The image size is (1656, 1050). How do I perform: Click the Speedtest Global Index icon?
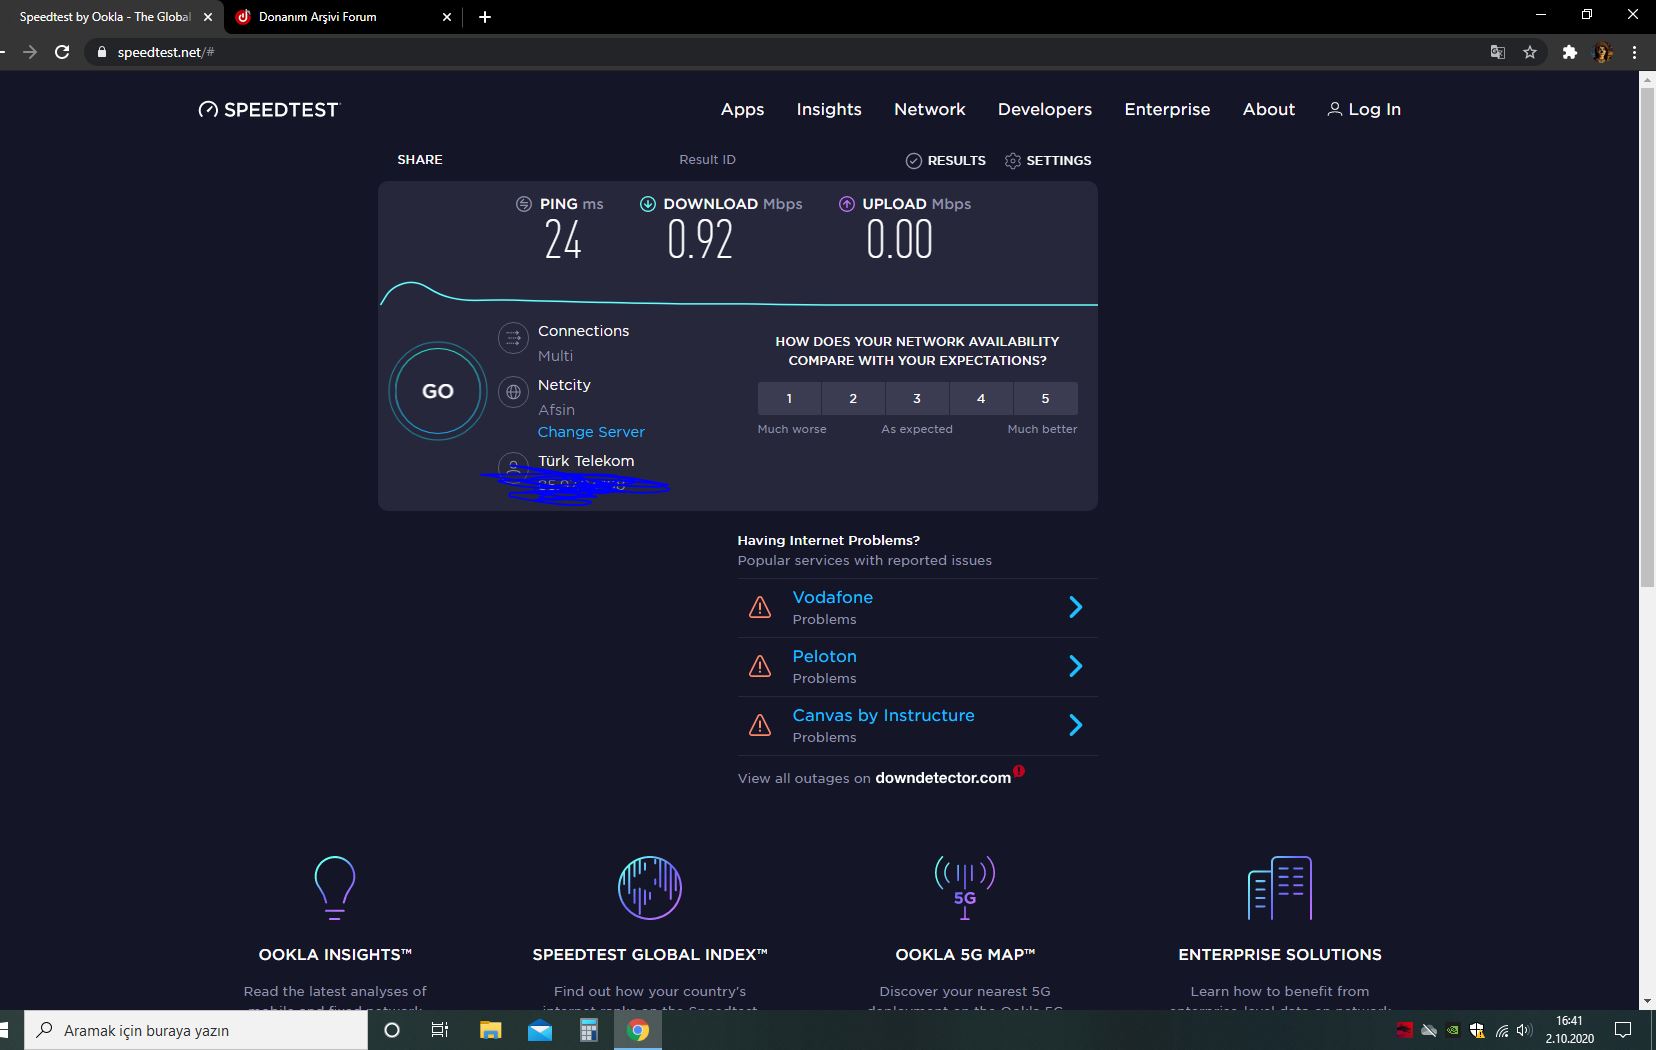(x=649, y=887)
